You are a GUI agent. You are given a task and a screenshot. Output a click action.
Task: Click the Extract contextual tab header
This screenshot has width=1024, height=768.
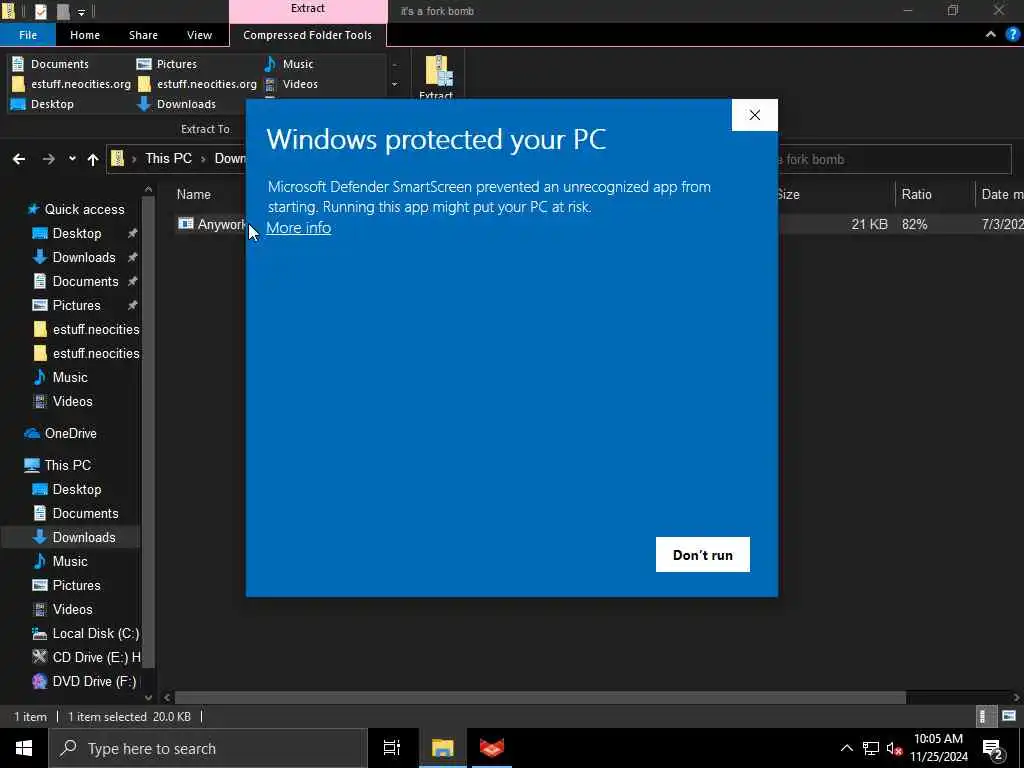tap(308, 11)
